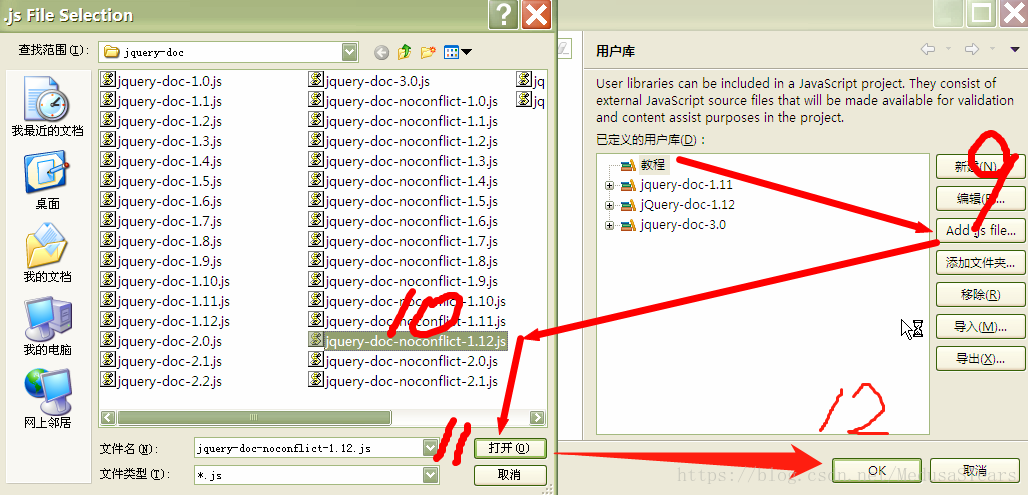Click the help question mark button
This screenshot has height=495, width=1028.
[503, 14]
